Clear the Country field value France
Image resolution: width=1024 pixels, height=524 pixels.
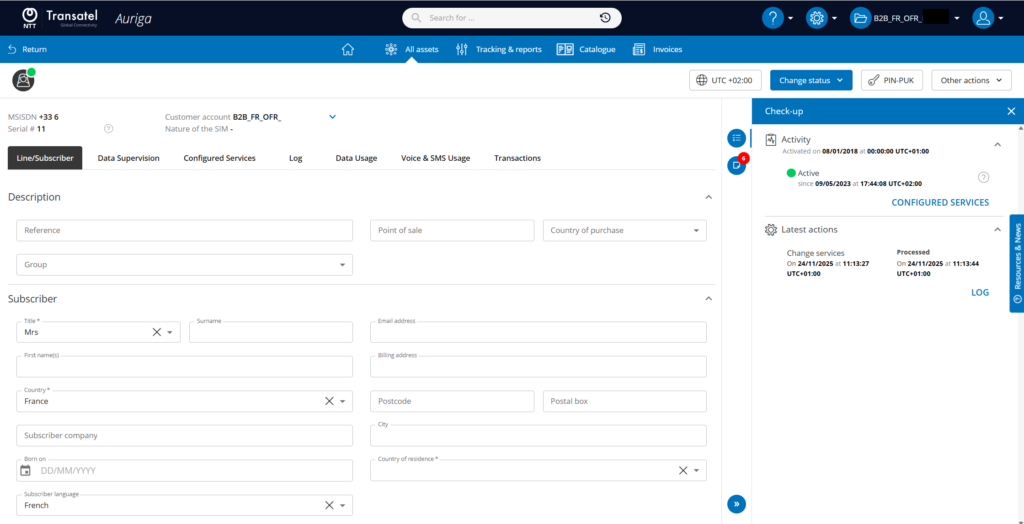point(329,401)
